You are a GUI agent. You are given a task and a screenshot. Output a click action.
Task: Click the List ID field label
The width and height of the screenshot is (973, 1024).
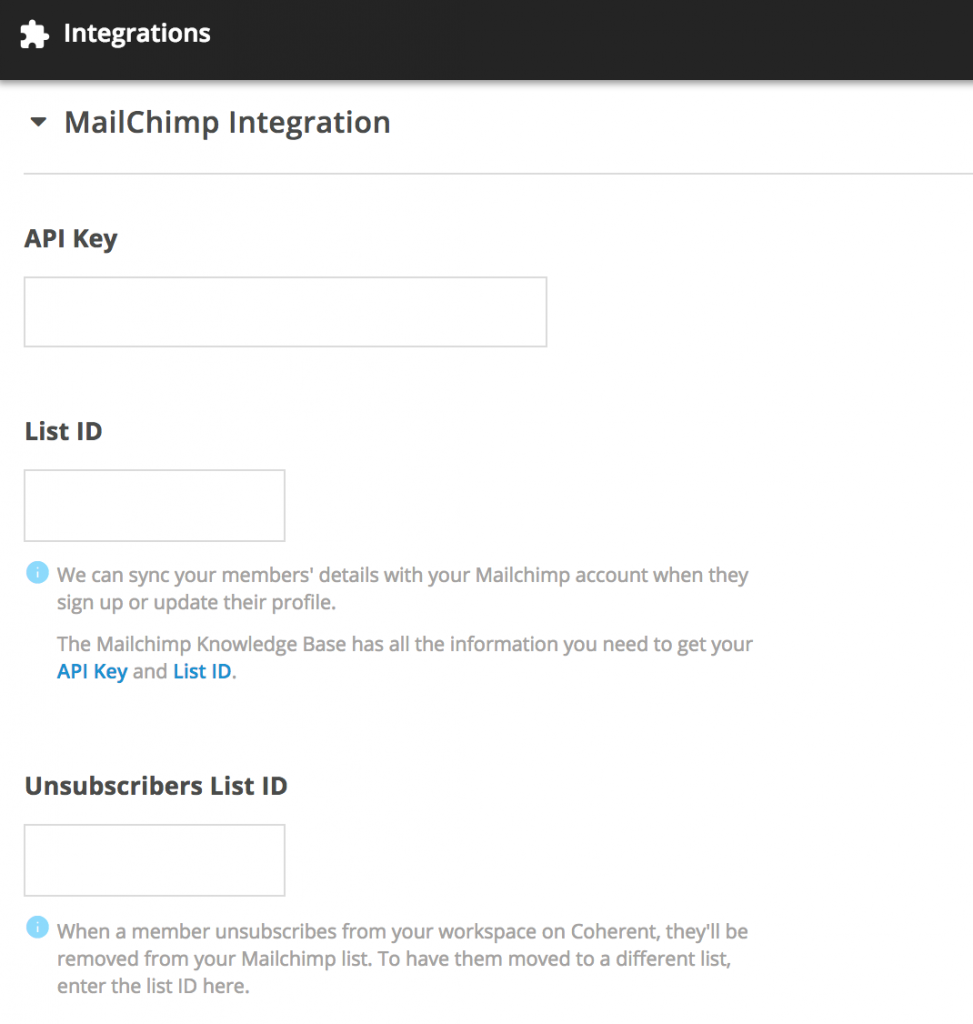63,431
